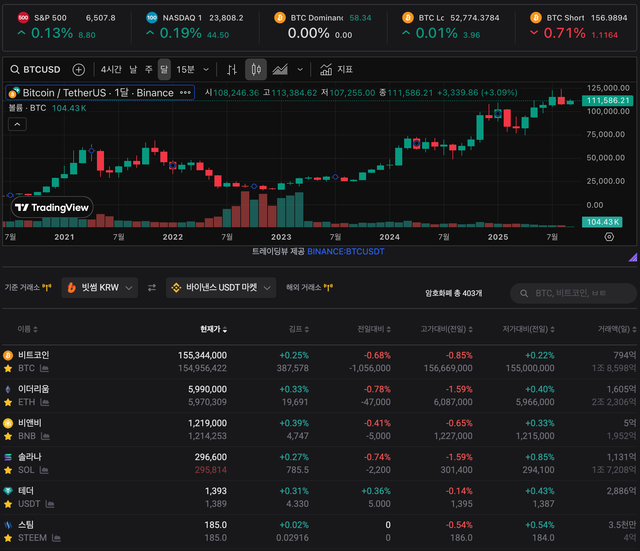
Task: Expand the chart style dropdown arrow
Action: pyautogui.click(x=300, y=69)
